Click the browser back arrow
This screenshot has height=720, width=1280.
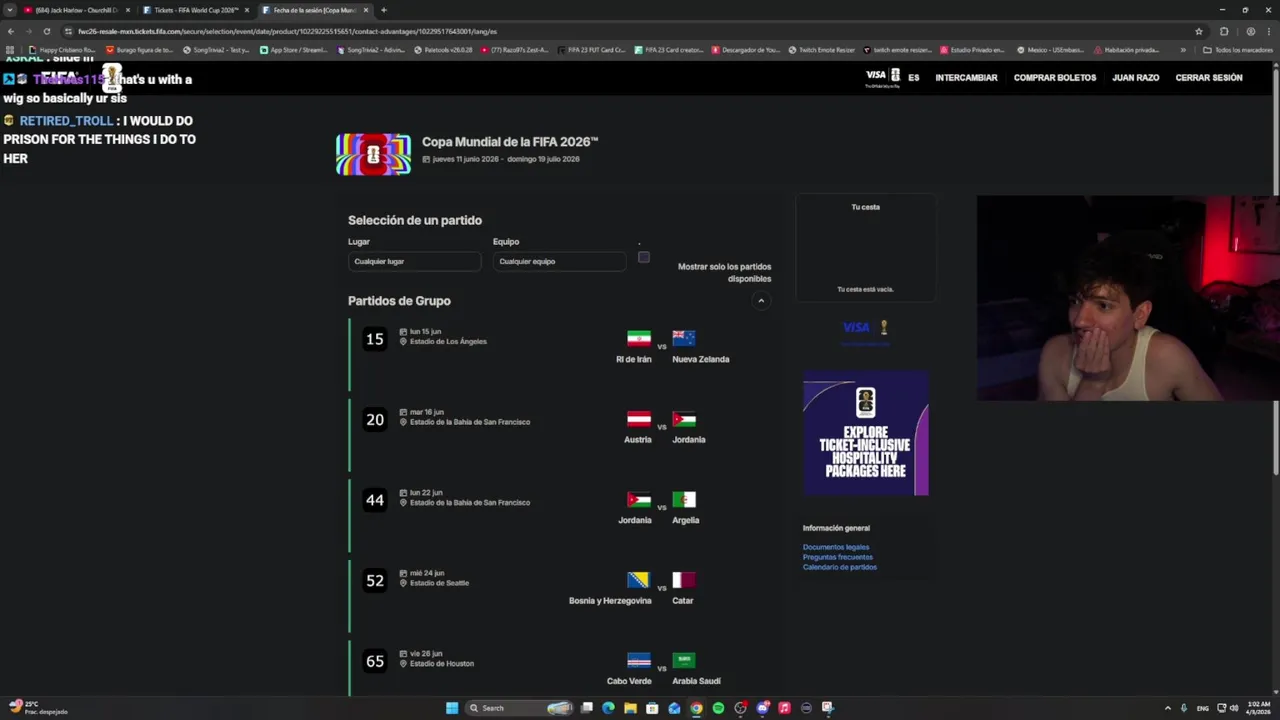click(10, 31)
